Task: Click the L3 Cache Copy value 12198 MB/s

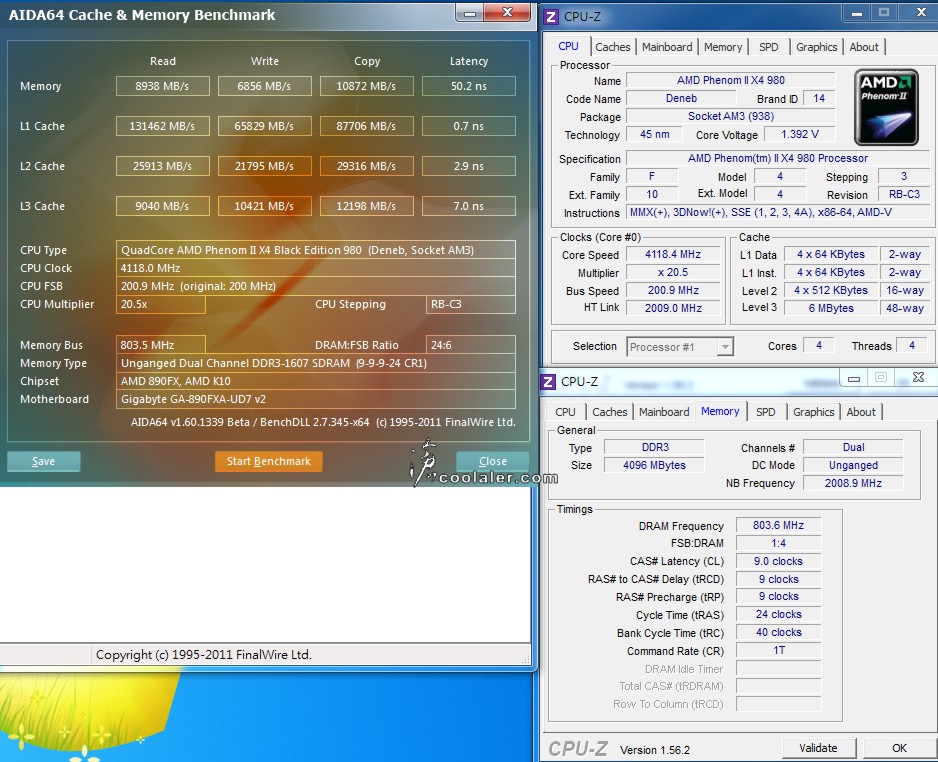Action: tap(366, 206)
